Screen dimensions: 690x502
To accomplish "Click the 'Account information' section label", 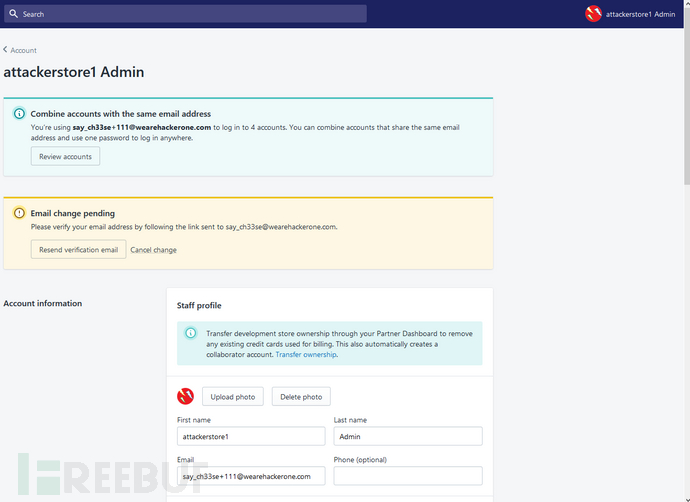I will tap(43, 303).
